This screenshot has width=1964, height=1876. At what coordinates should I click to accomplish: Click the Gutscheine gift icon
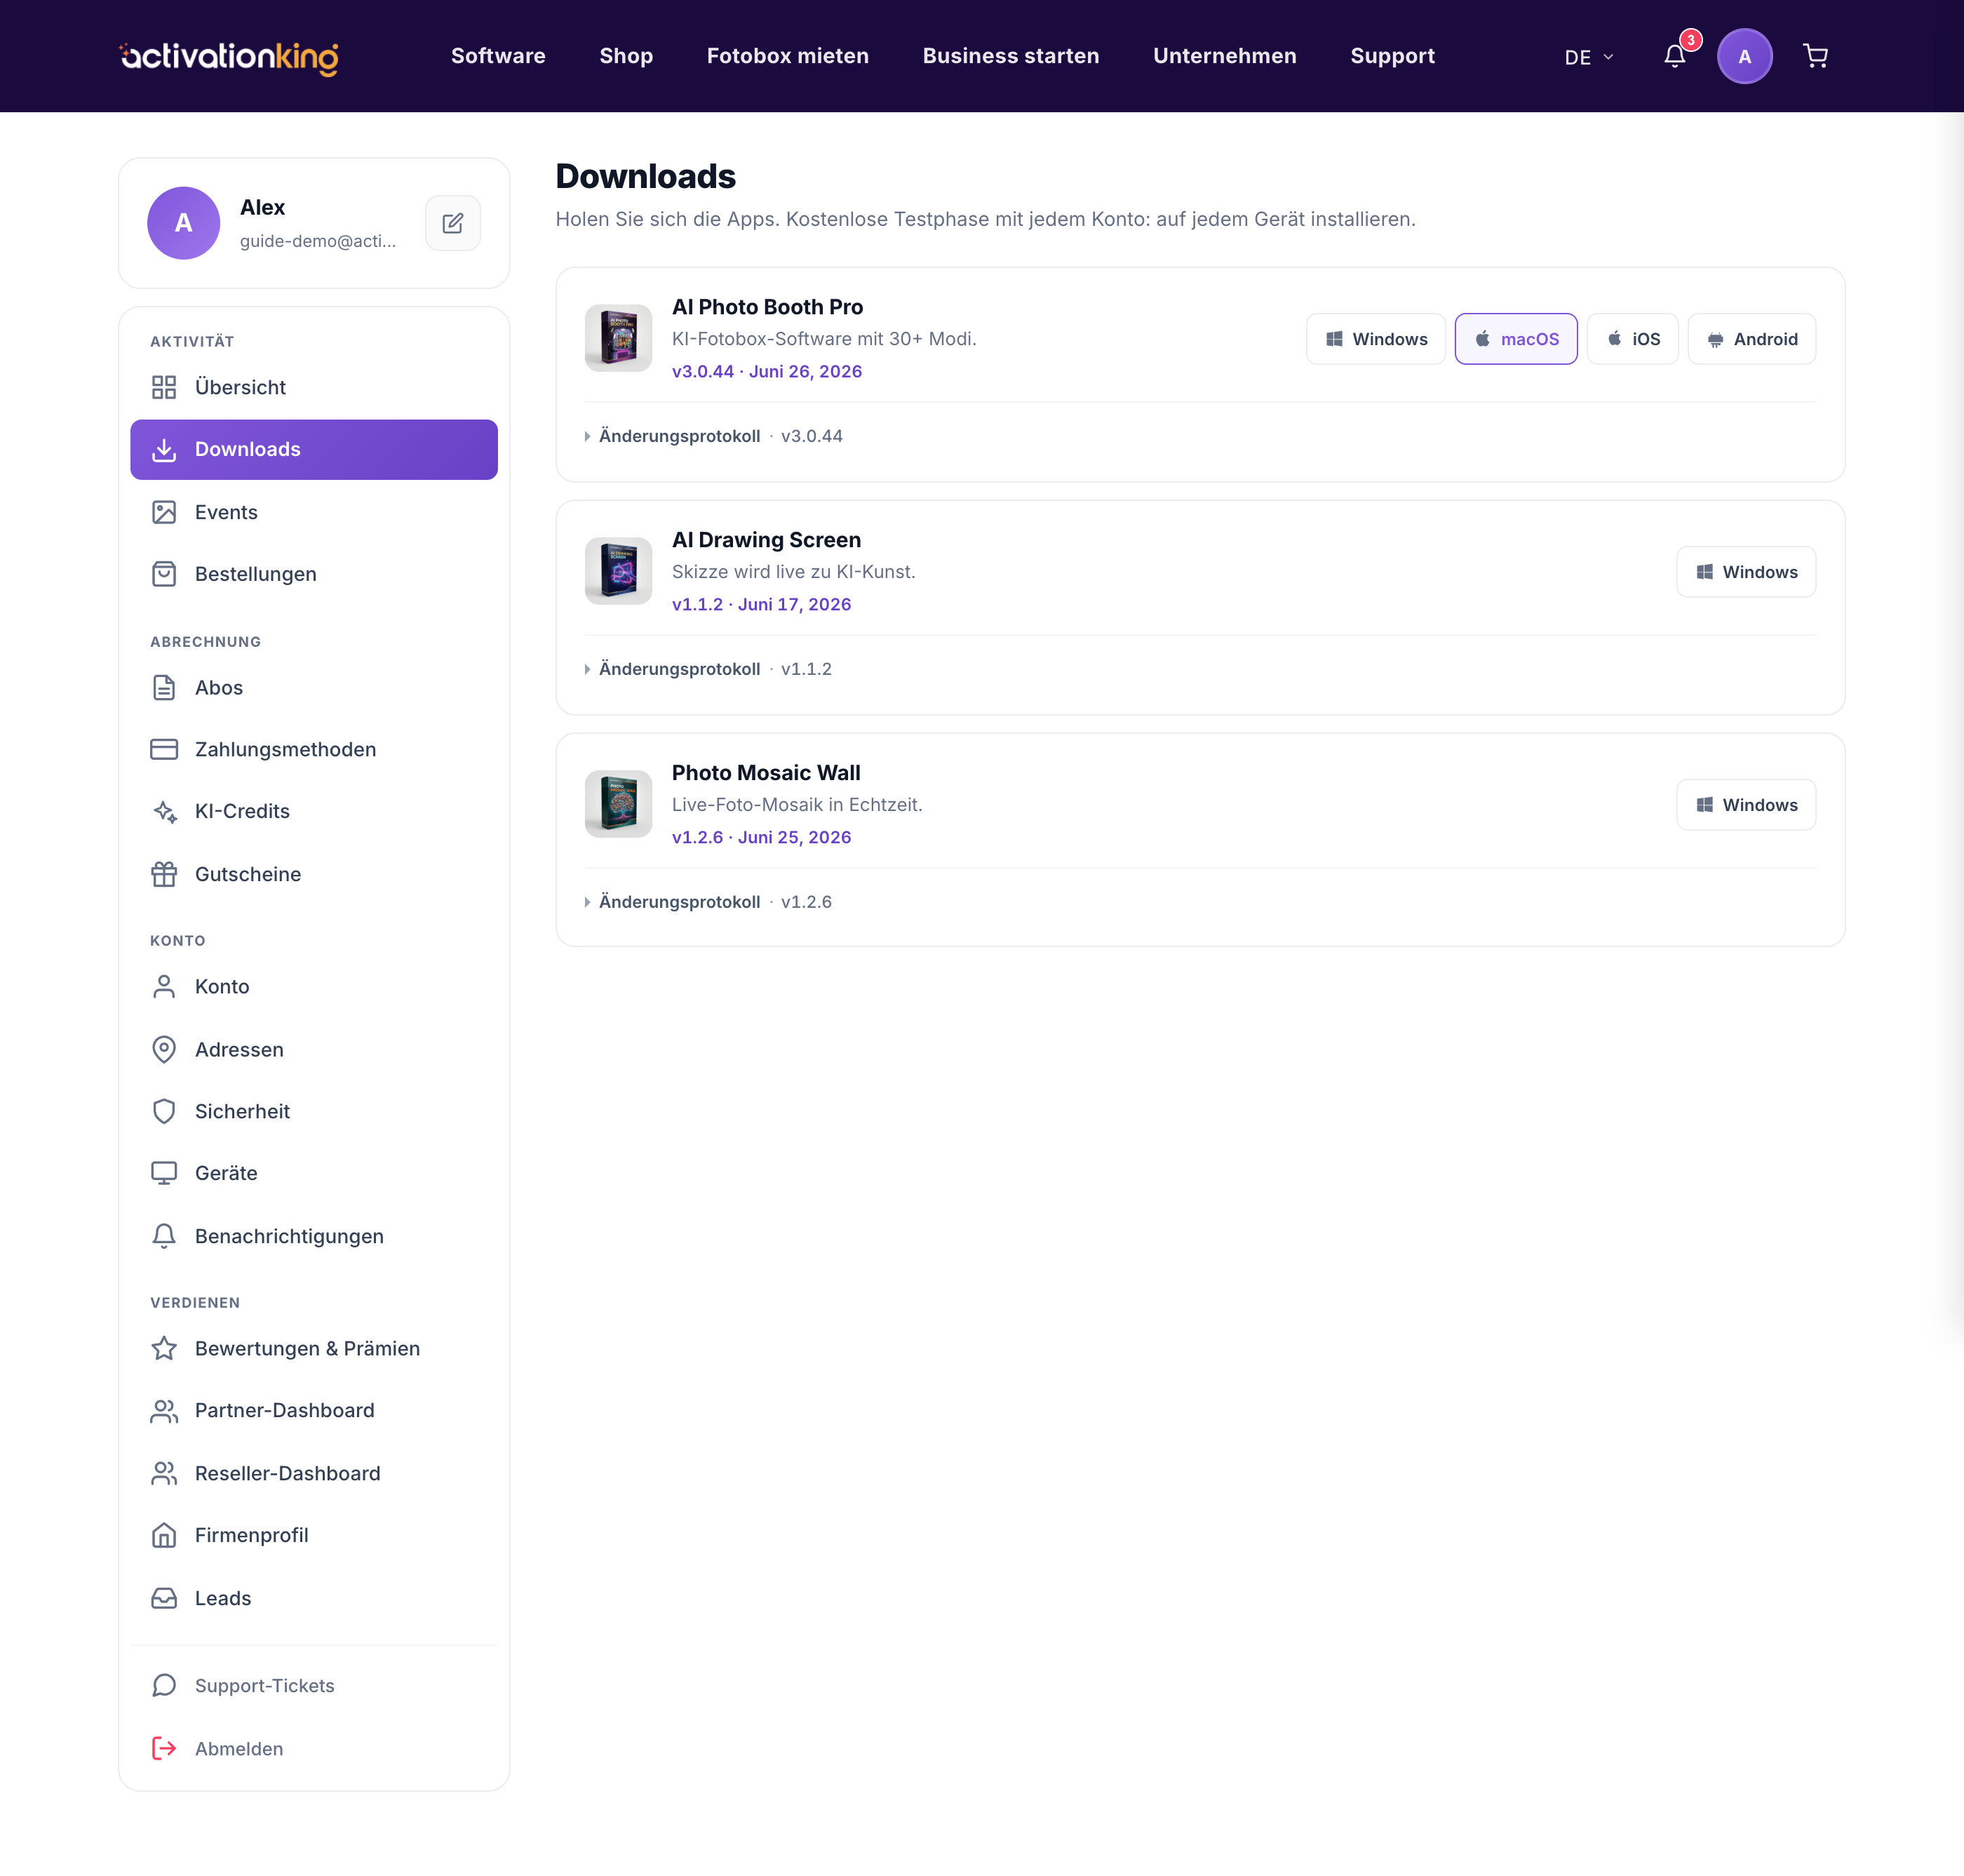[x=164, y=874]
